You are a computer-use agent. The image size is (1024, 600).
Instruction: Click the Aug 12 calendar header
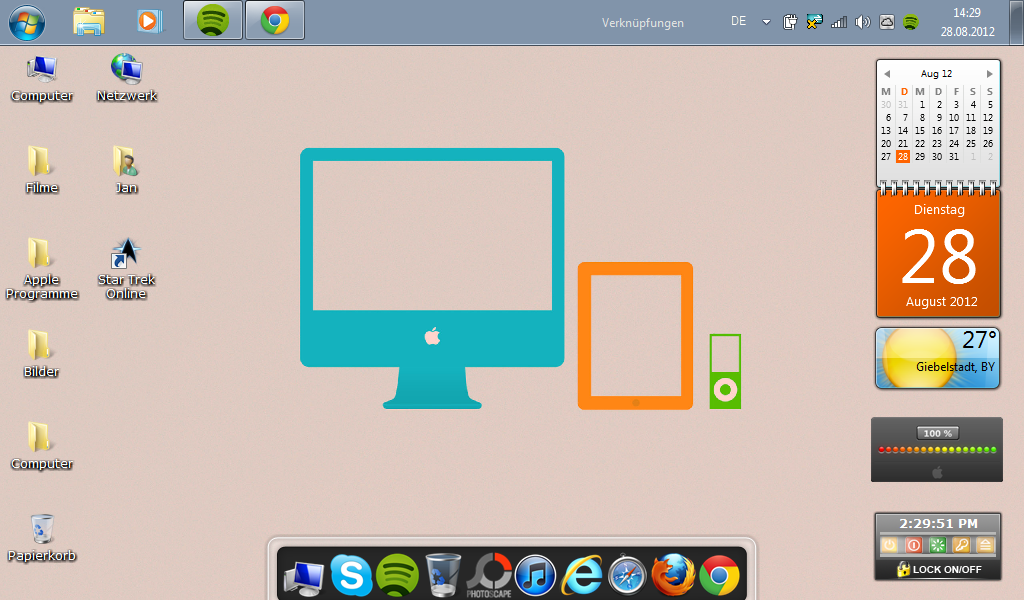pyautogui.click(x=936, y=74)
